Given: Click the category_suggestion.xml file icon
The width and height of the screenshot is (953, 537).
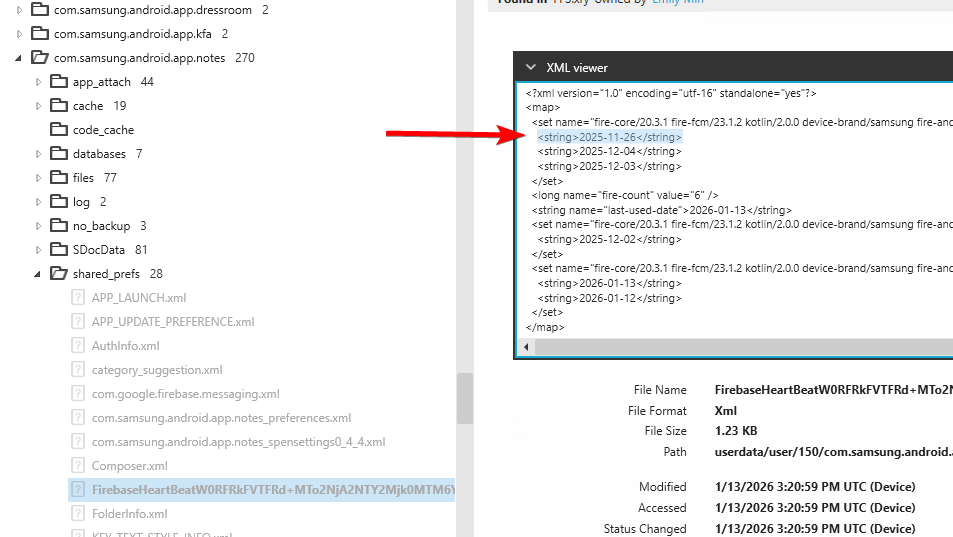Looking at the screenshot, I should (x=78, y=369).
